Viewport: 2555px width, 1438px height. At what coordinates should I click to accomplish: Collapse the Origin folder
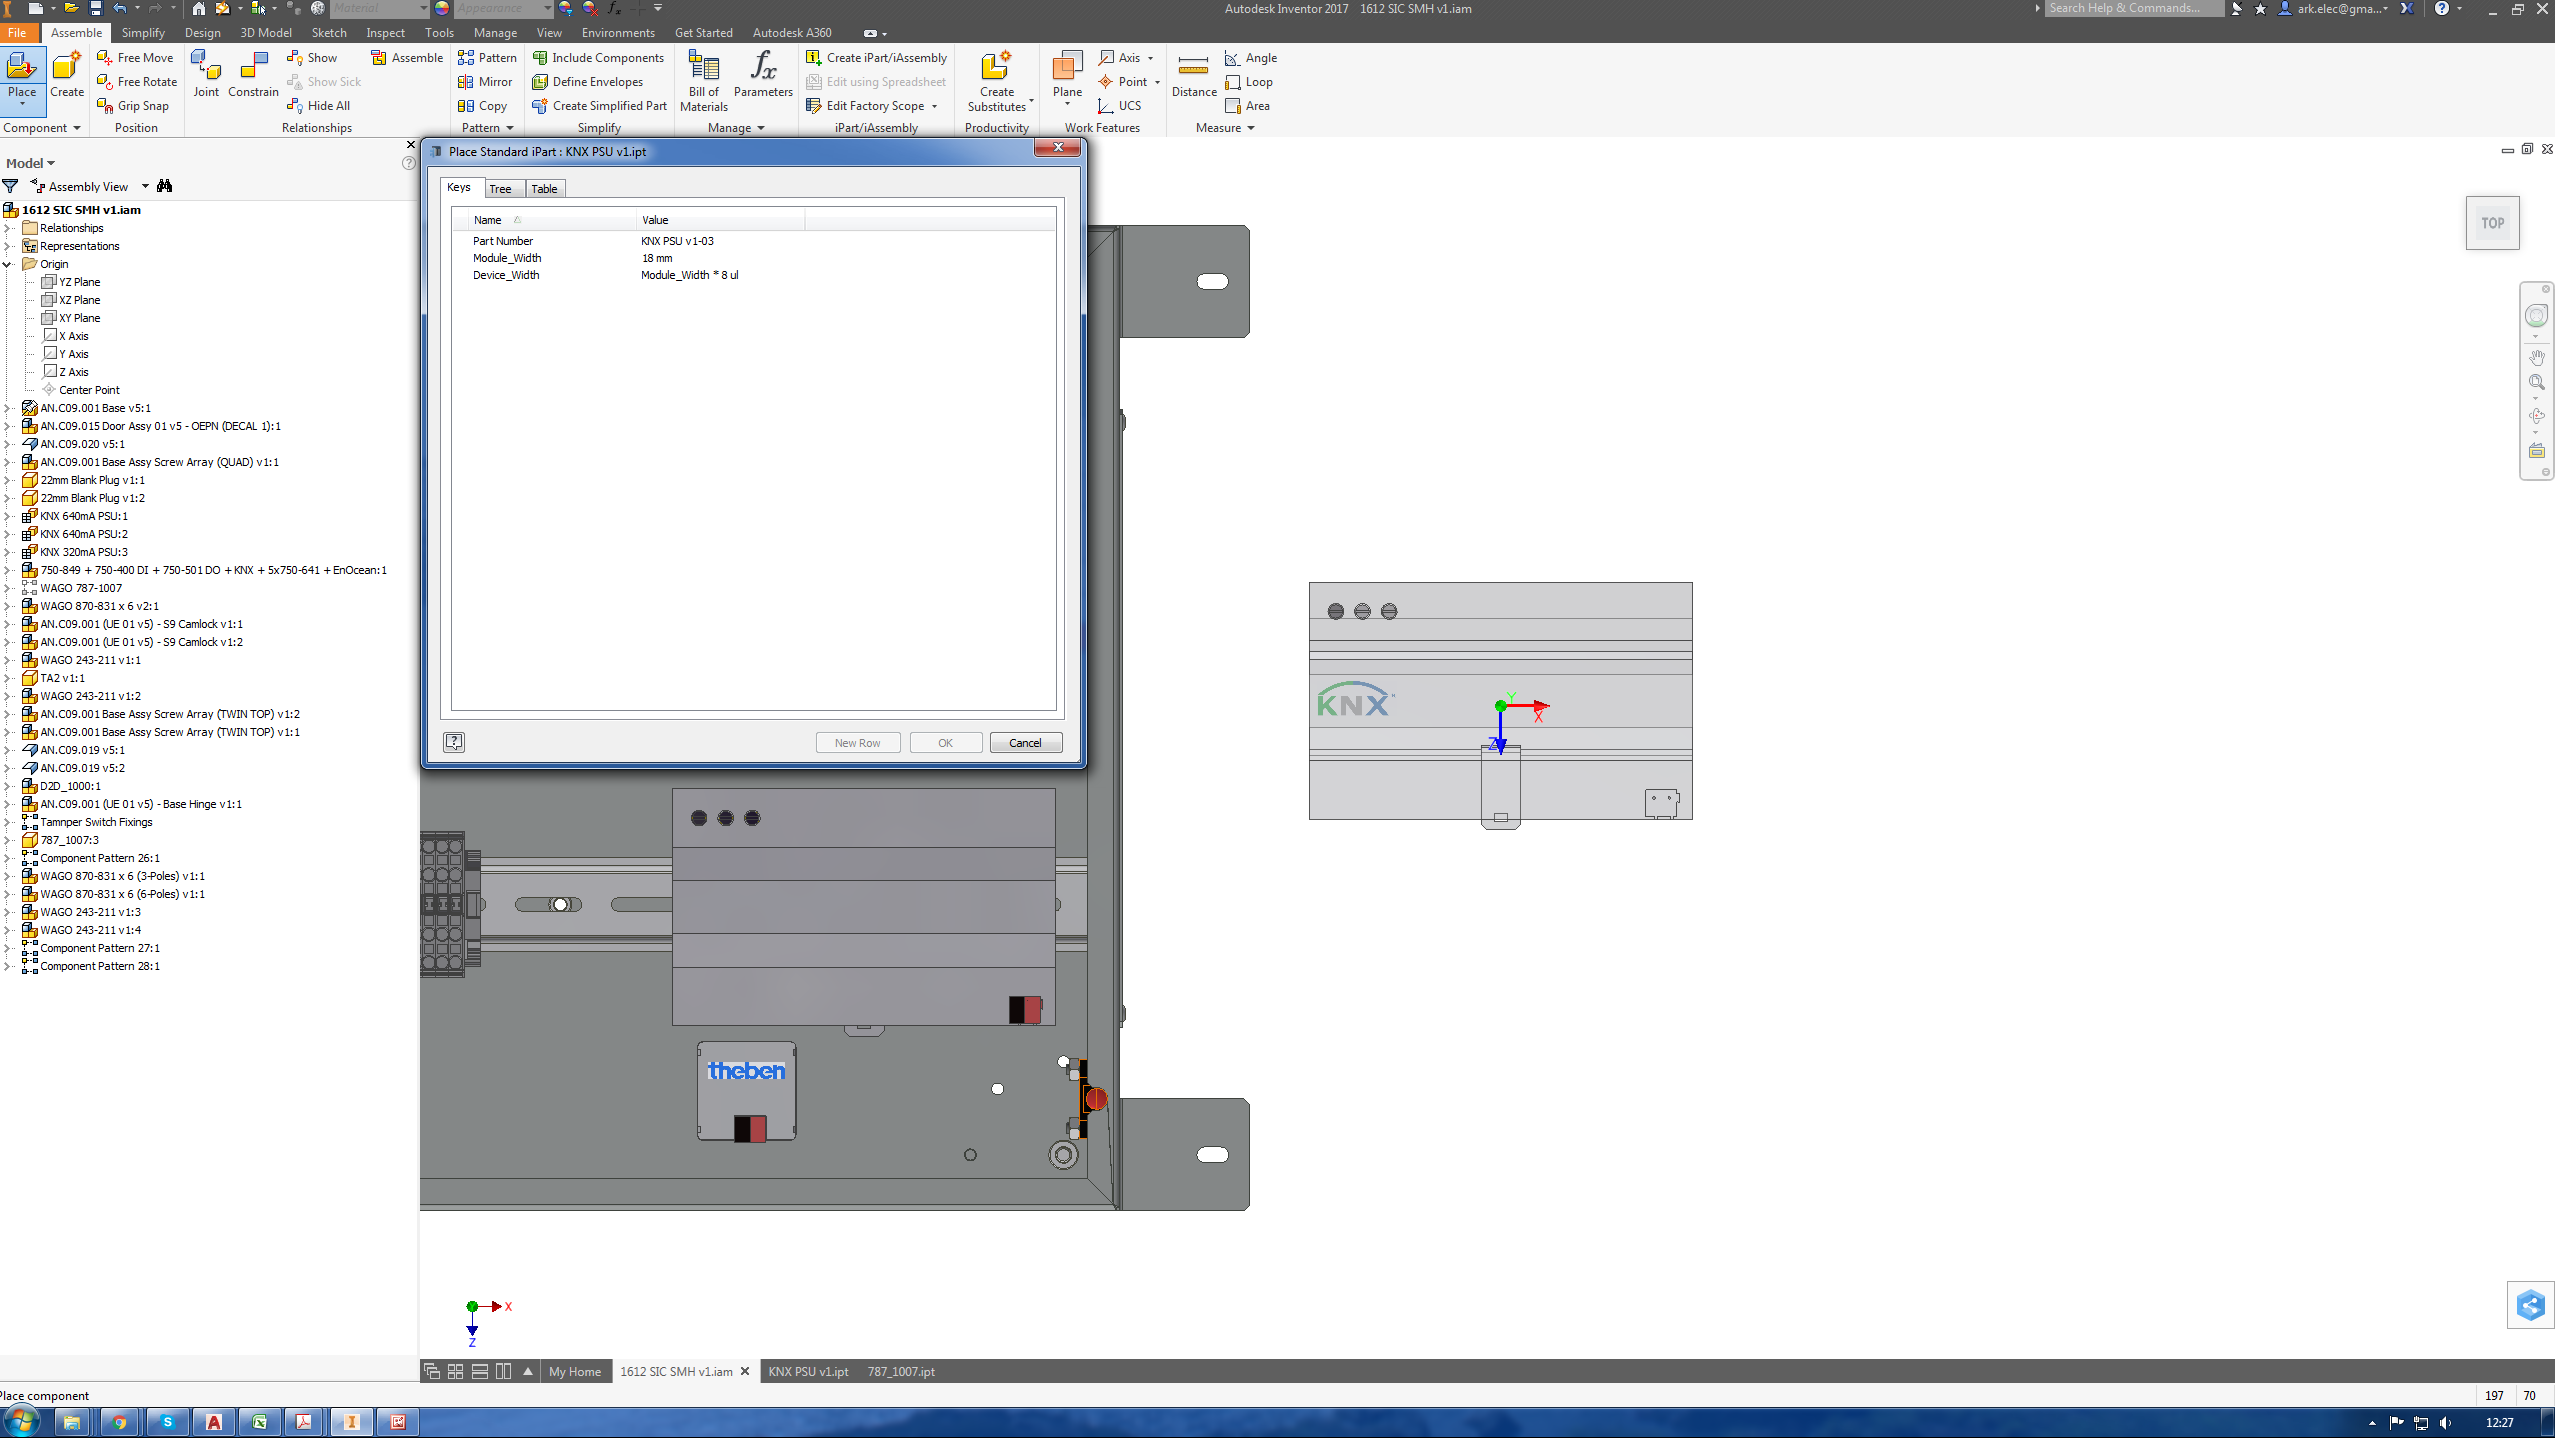click(x=8, y=263)
